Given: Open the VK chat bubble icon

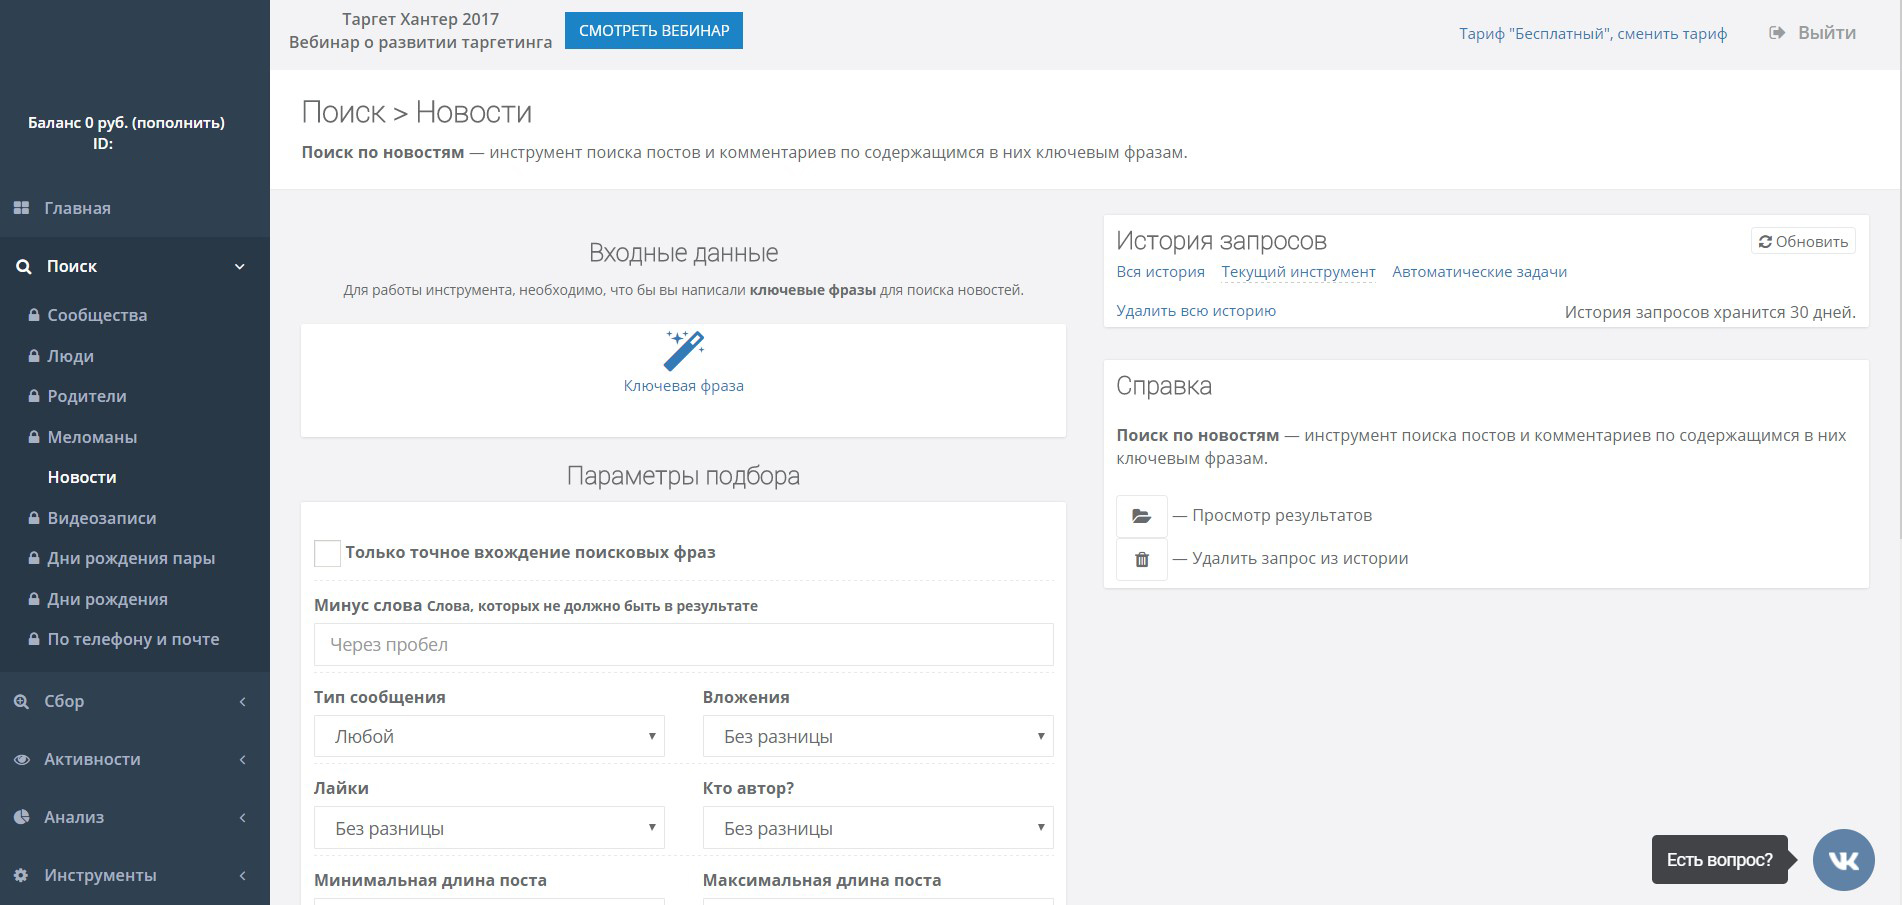Looking at the screenshot, I should pos(1843,860).
